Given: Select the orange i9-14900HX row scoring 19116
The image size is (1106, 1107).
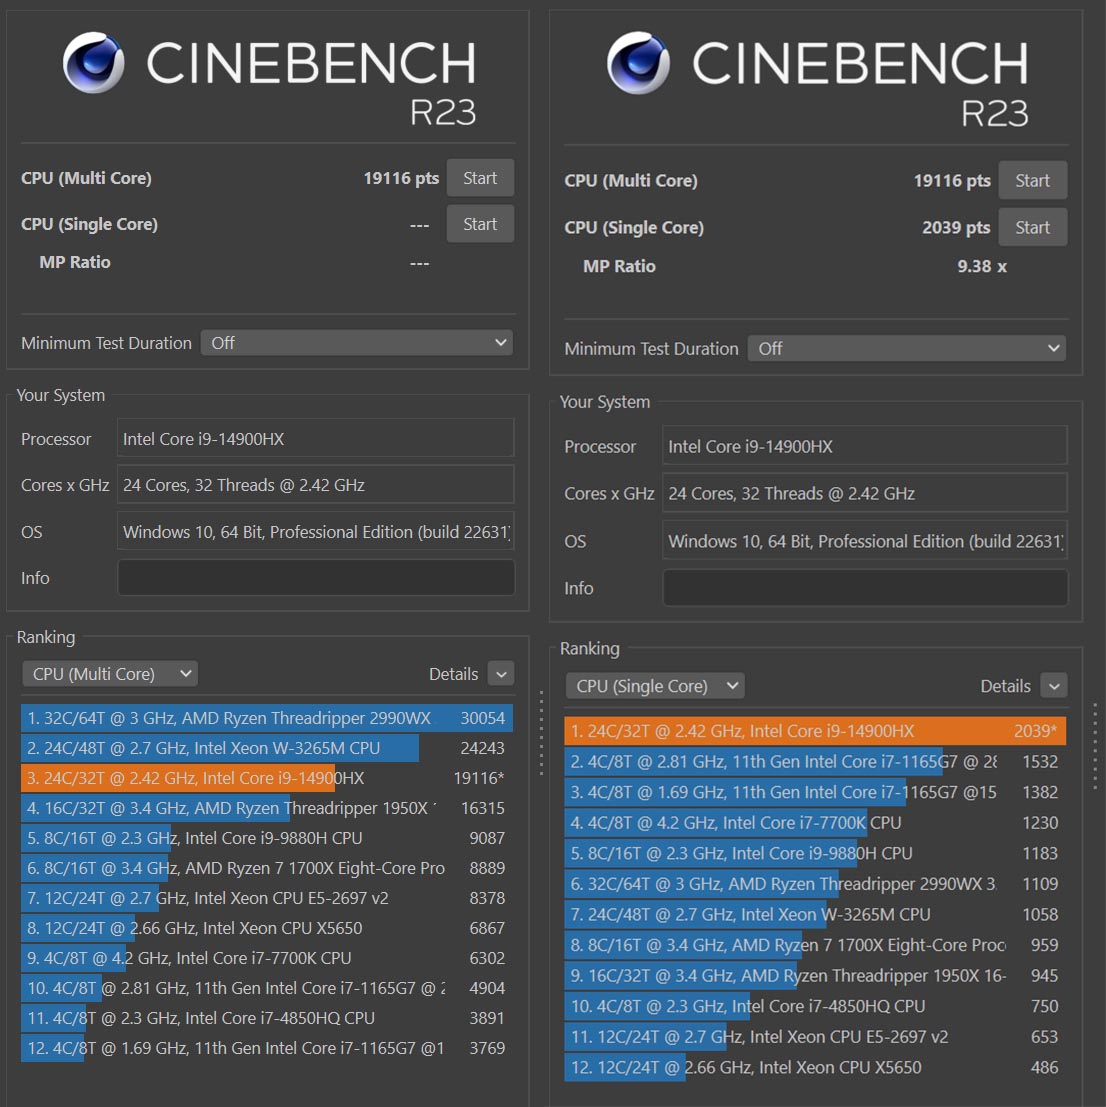Looking at the screenshot, I should tap(267, 778).
